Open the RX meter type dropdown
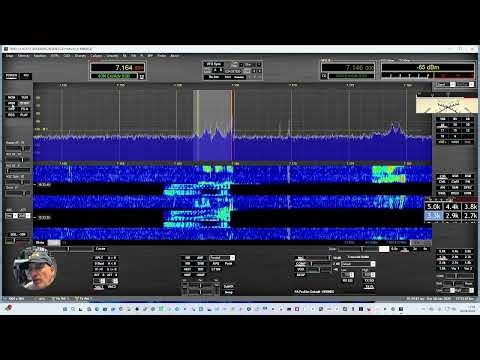 point(446,84)
